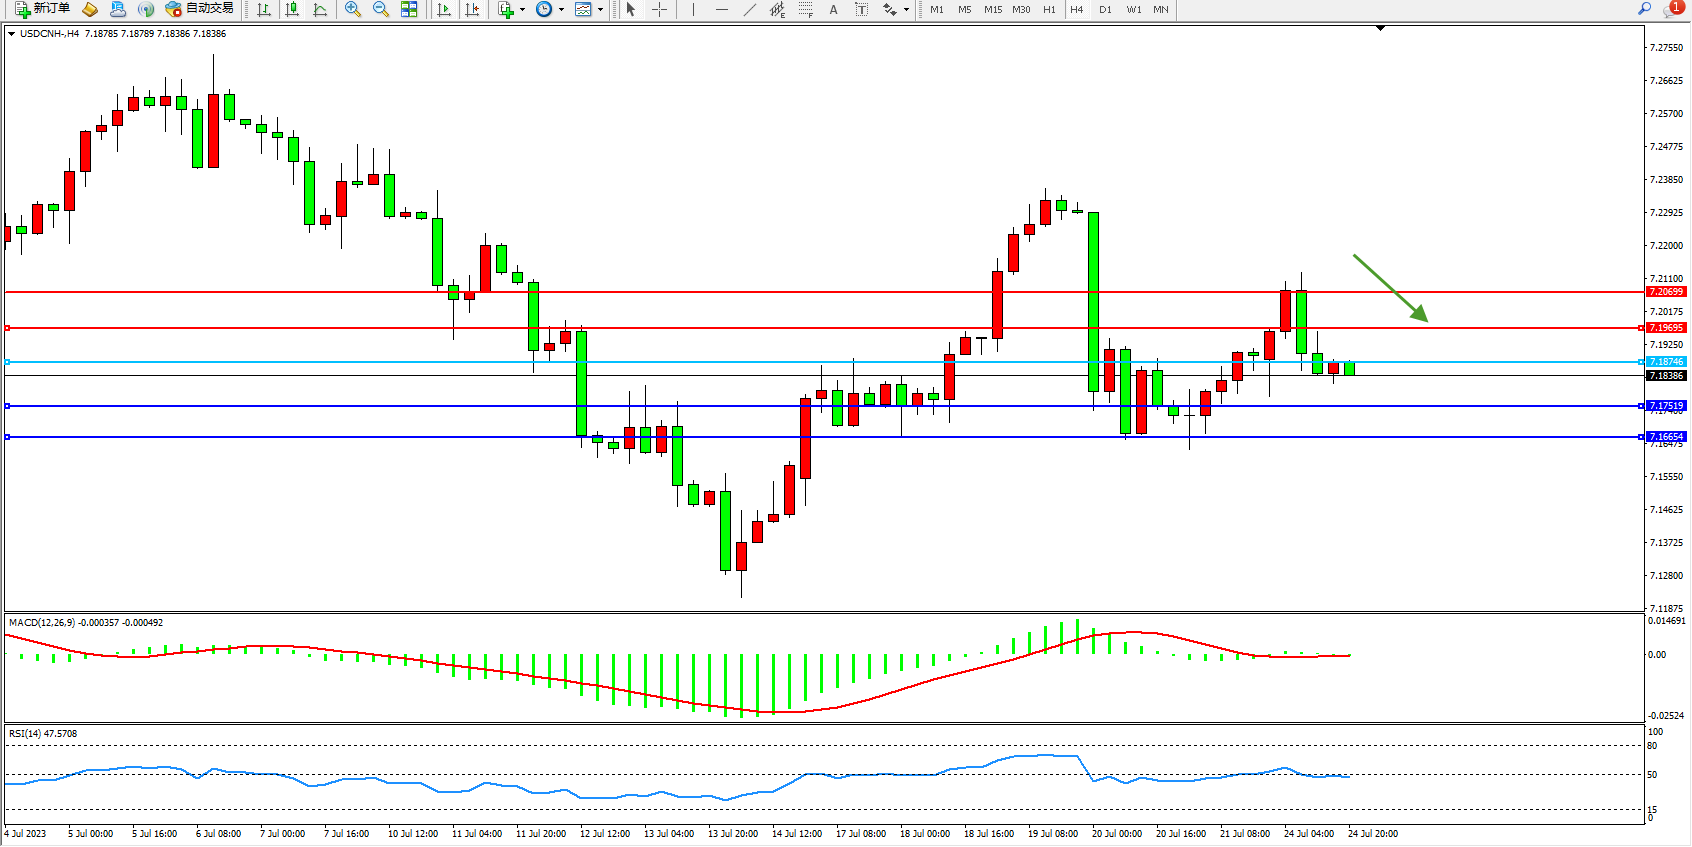Switch to the H1 timeframe
The image size is (1692, 847).
coord(1049,9)
